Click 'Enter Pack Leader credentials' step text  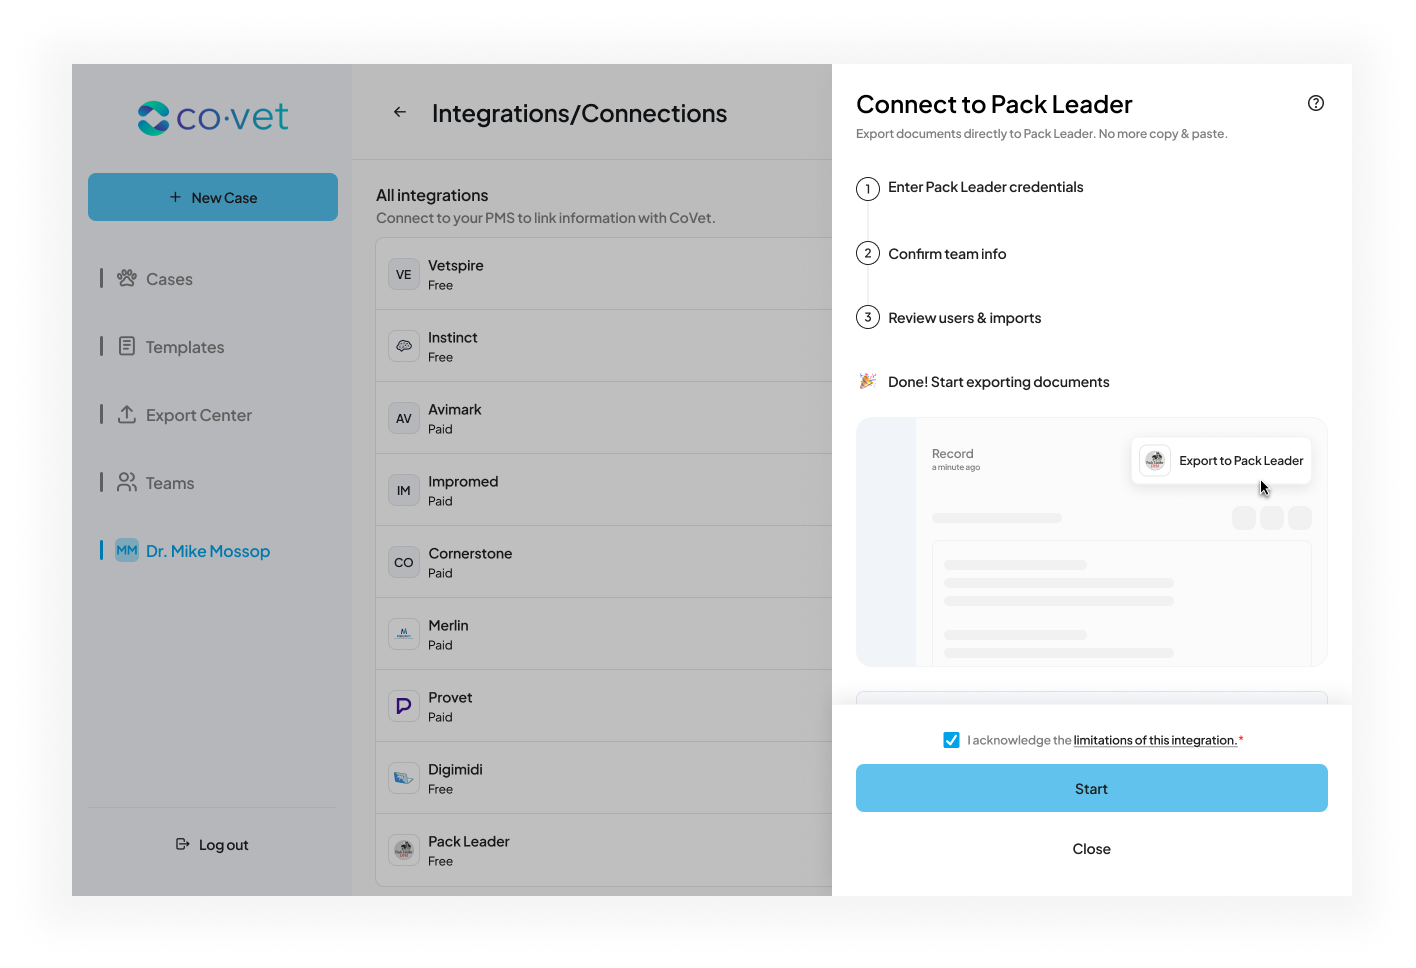coord(986,187)
